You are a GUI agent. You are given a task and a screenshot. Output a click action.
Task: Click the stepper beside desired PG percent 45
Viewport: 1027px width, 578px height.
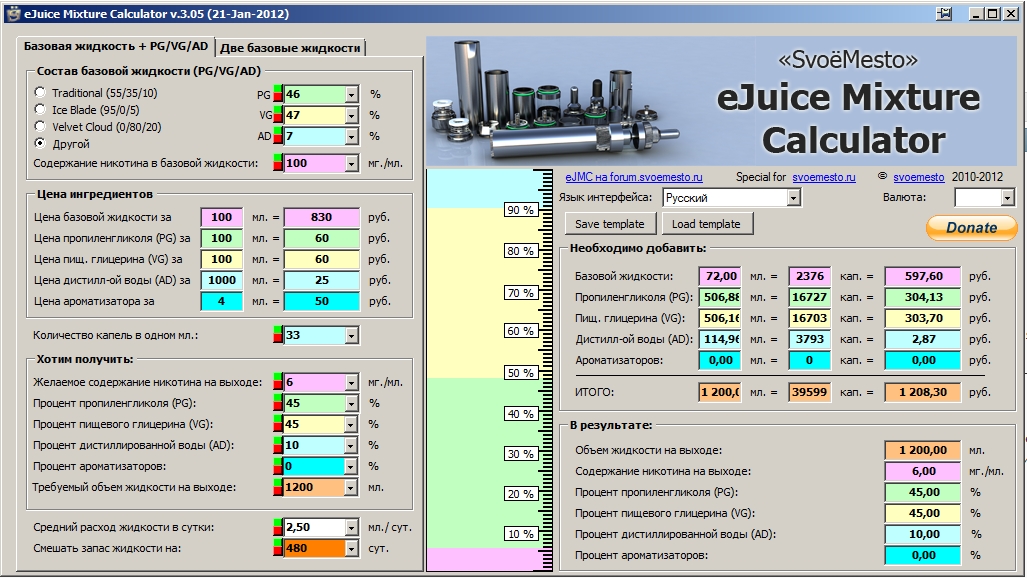[x=278, y=403]
